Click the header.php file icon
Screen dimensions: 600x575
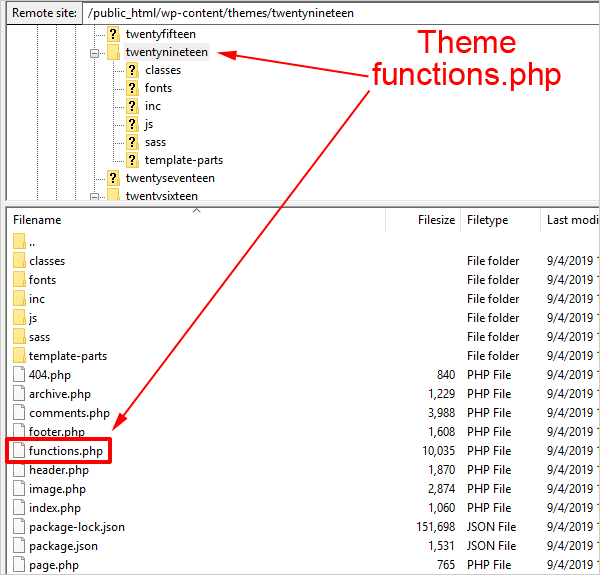coord(19,470)
